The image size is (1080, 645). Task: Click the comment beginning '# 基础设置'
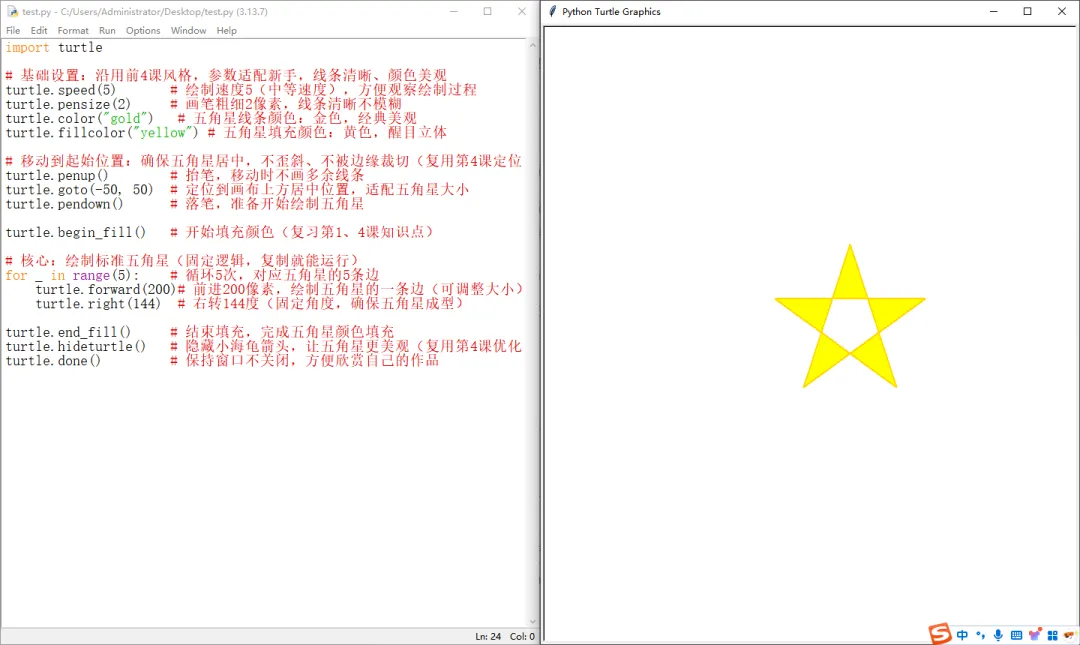point(226,75)
